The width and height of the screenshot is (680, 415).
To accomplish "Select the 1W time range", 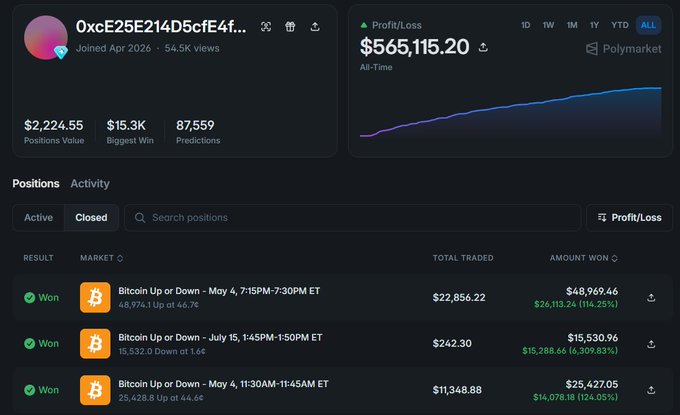I will pos(548,25).
